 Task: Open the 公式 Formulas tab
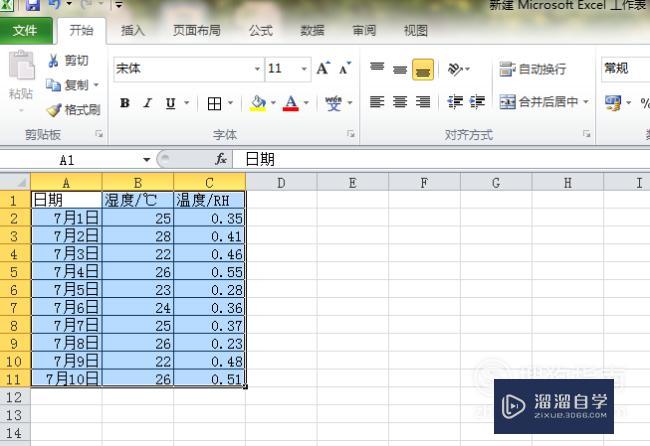(x=261, y=31)
